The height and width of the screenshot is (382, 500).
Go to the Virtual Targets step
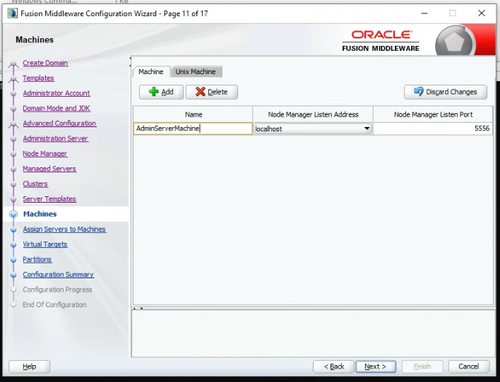tap(45, 244)
